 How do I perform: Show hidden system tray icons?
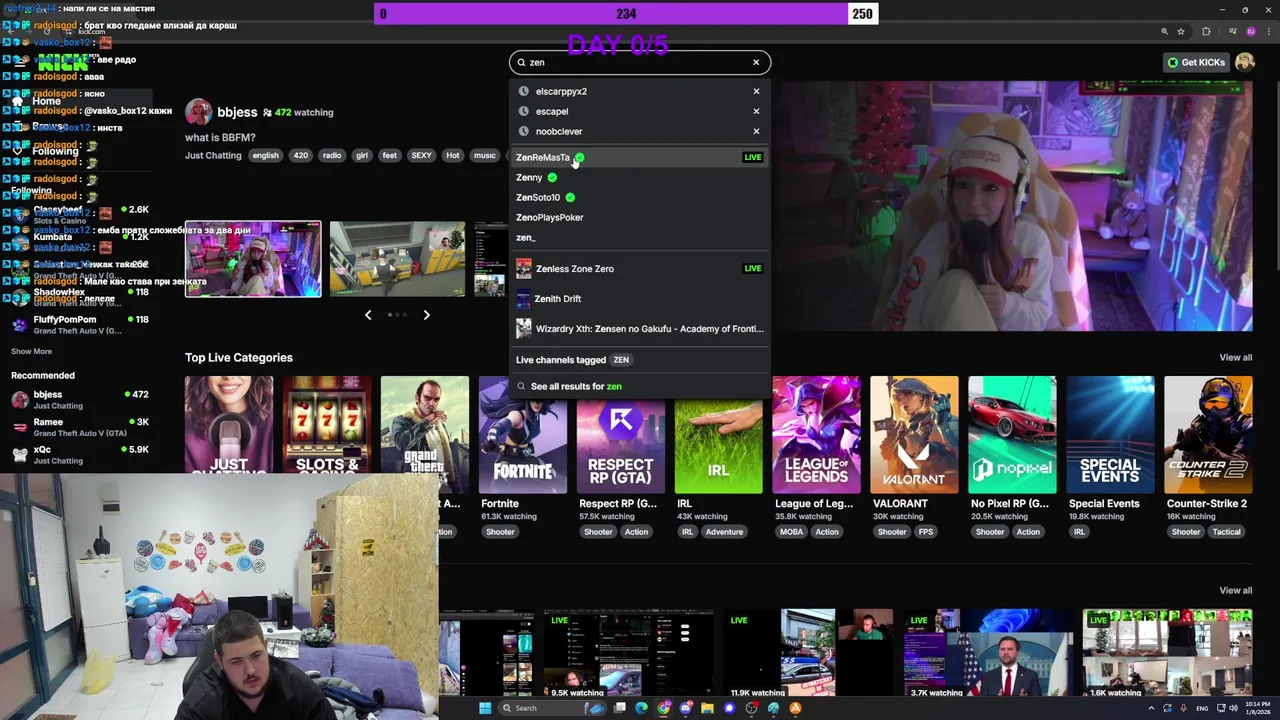click(1151, 708)
